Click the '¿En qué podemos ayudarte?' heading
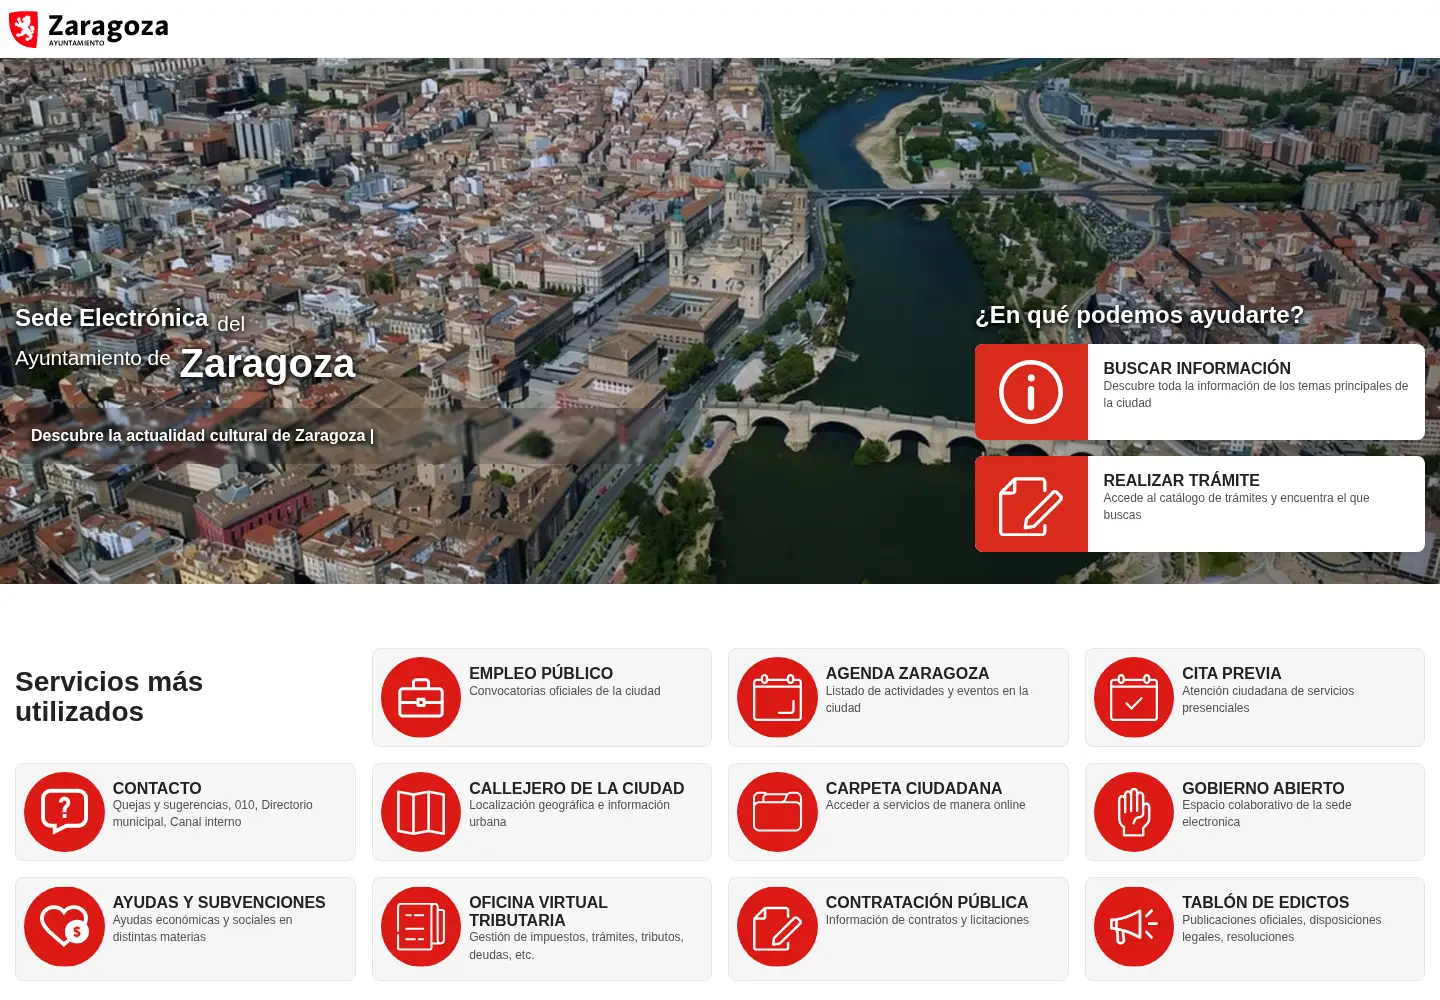The height and width of the screenshot is (1000, 1440). 1139,315
